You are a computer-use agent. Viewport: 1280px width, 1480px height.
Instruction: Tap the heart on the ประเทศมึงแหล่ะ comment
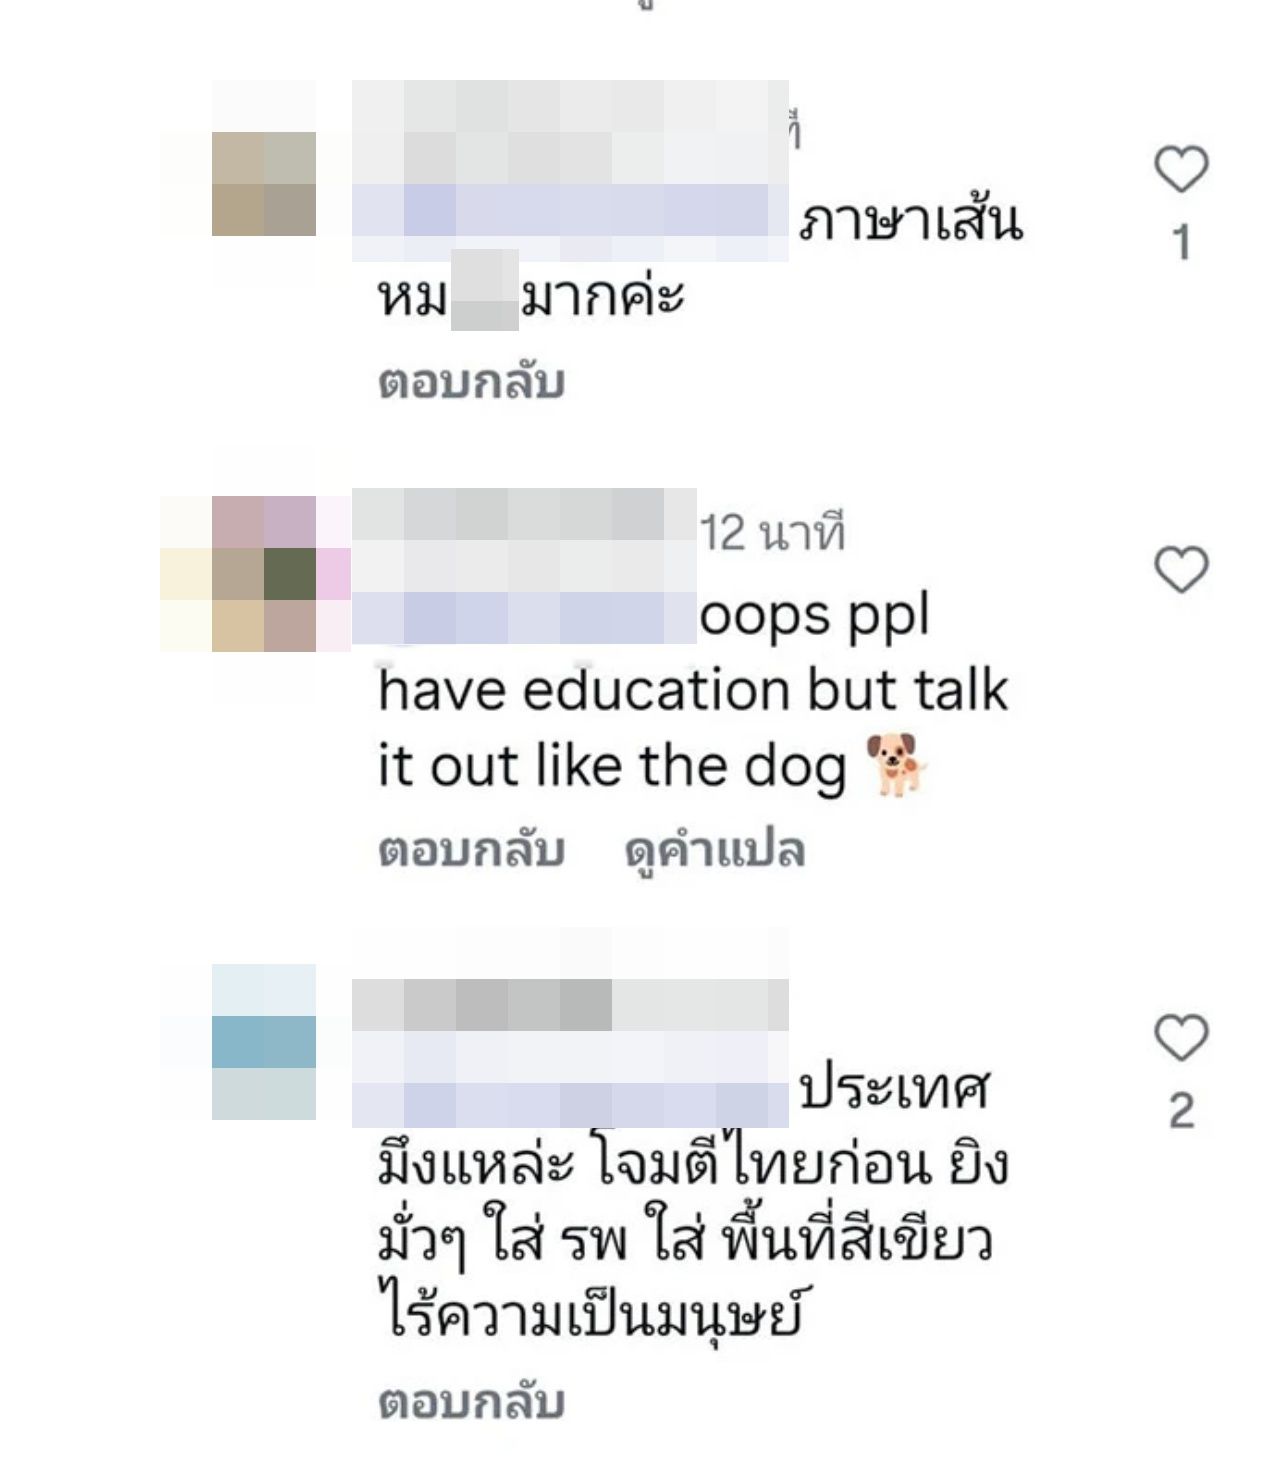pos(1182,1037)
